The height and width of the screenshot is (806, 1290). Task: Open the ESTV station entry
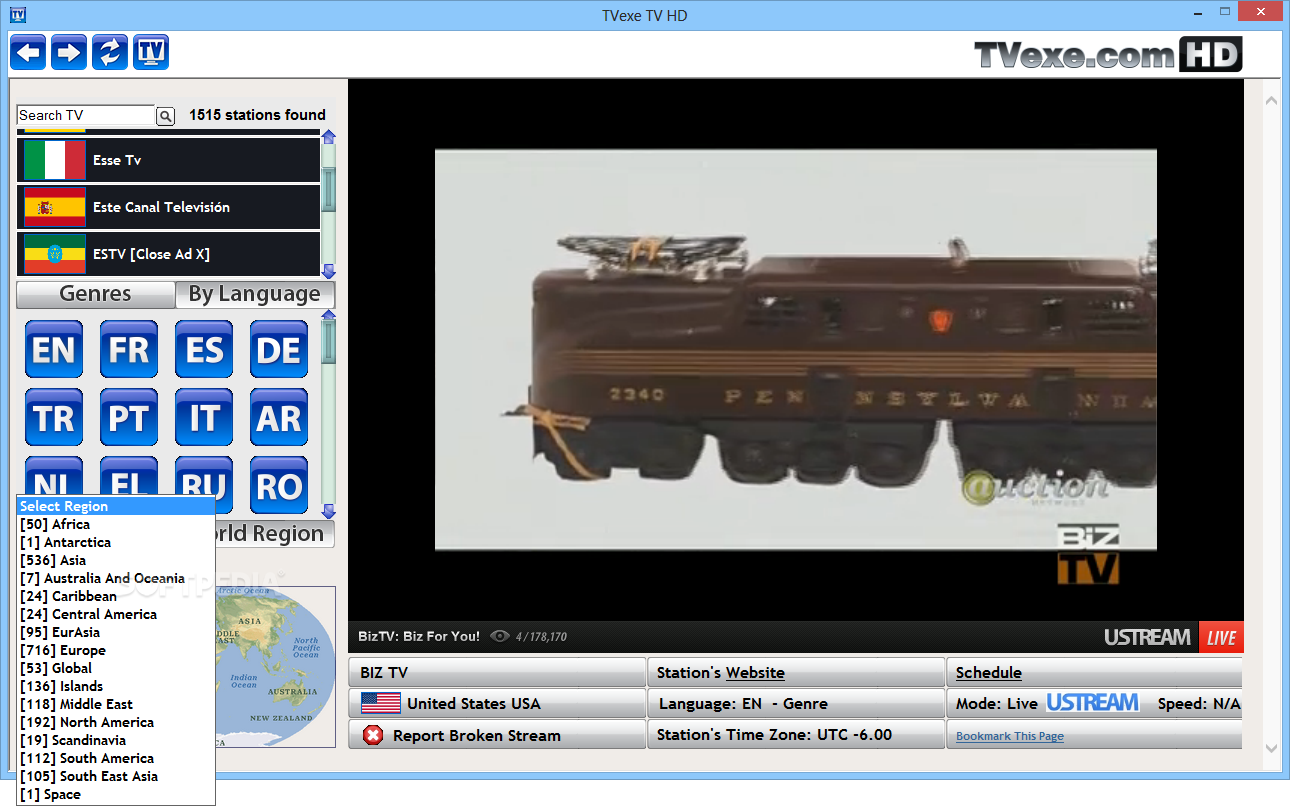pos(168,254)
